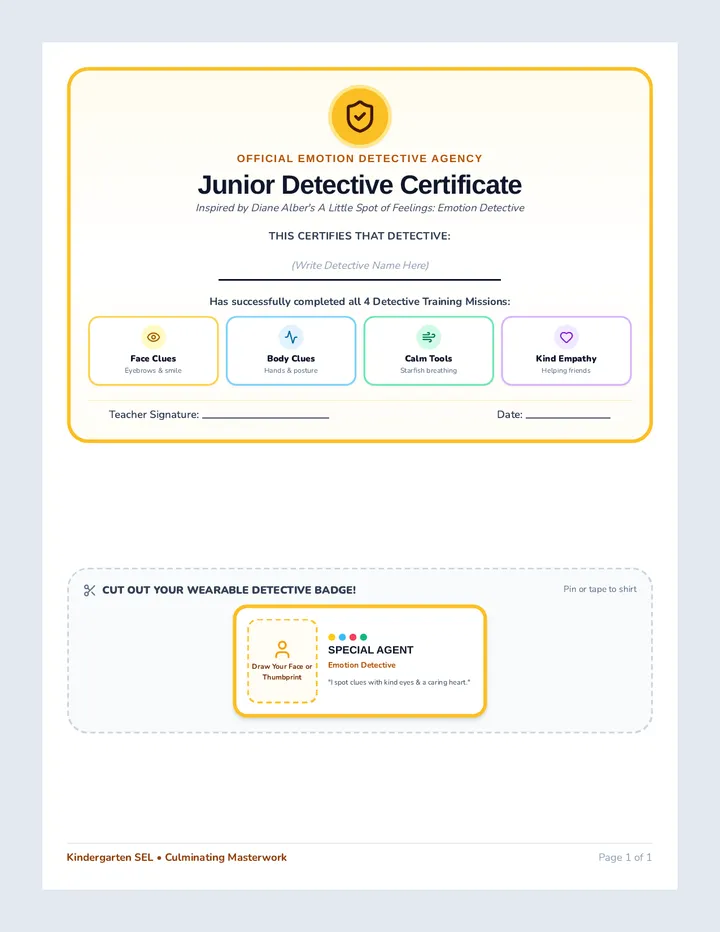Click the blue dot on the badge
The image size is (720, 932).
coord(342,637)
